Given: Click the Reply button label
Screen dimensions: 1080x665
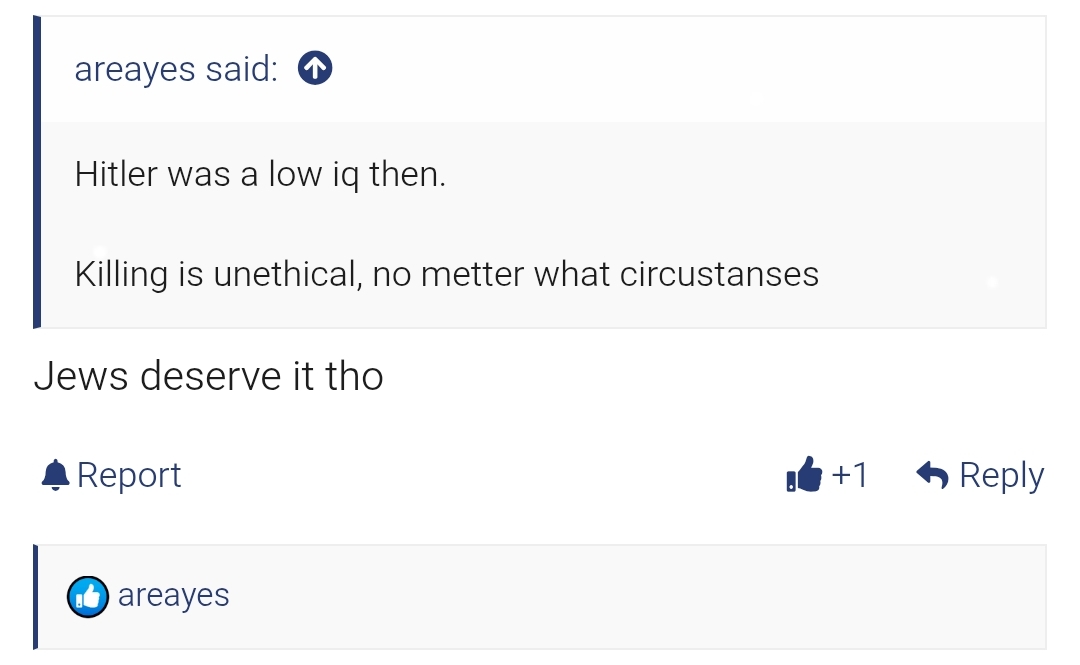Looking at the screenshot, I should [1001, 475].
